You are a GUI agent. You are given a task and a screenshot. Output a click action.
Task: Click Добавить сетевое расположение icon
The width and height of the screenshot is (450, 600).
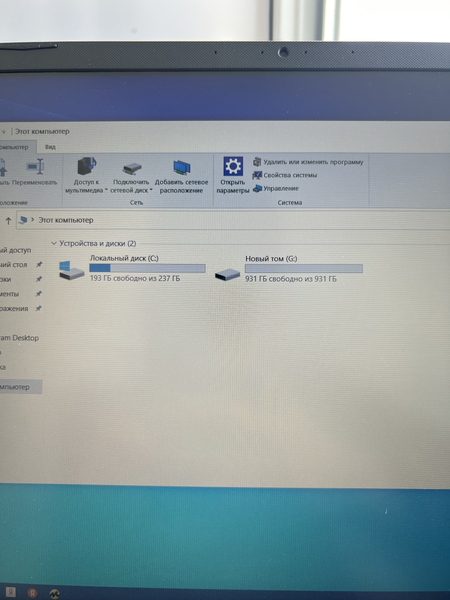182,176
